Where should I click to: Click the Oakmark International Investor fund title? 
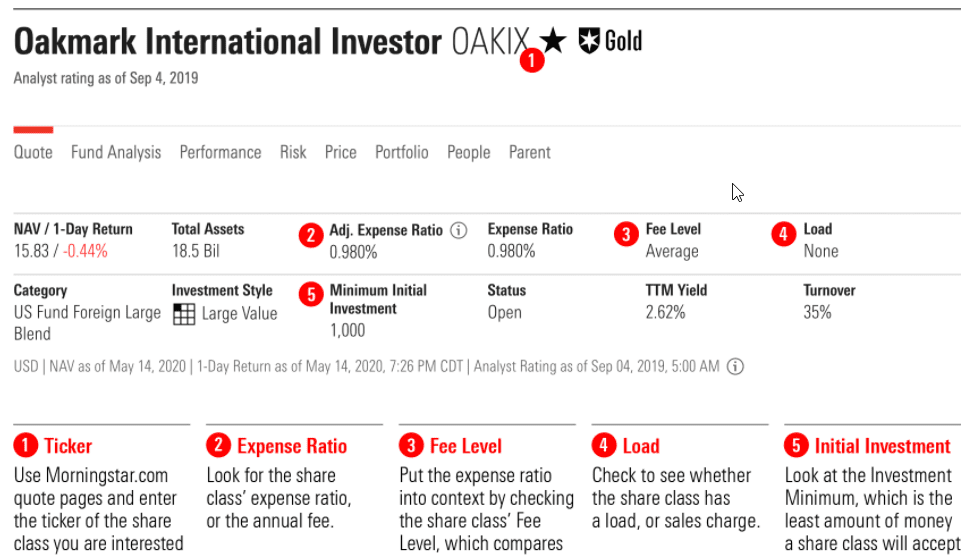(x=227, y=43)
